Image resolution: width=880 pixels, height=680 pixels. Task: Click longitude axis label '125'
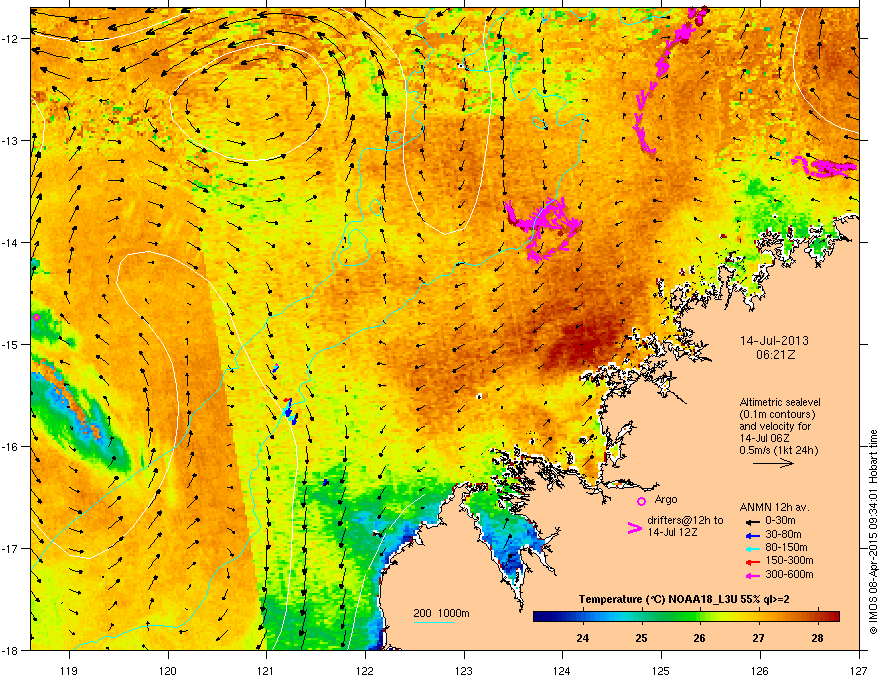pos(661,670)
